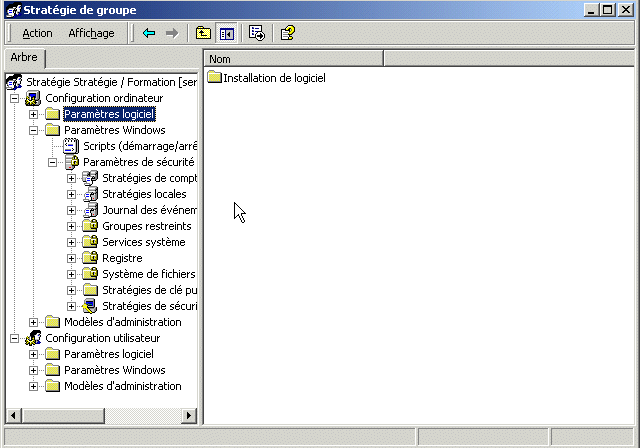Screen dimensions: 640x448
Task: Collapse Paramètres Windows under Configuration ordinateur
Action: pos(33,130)
